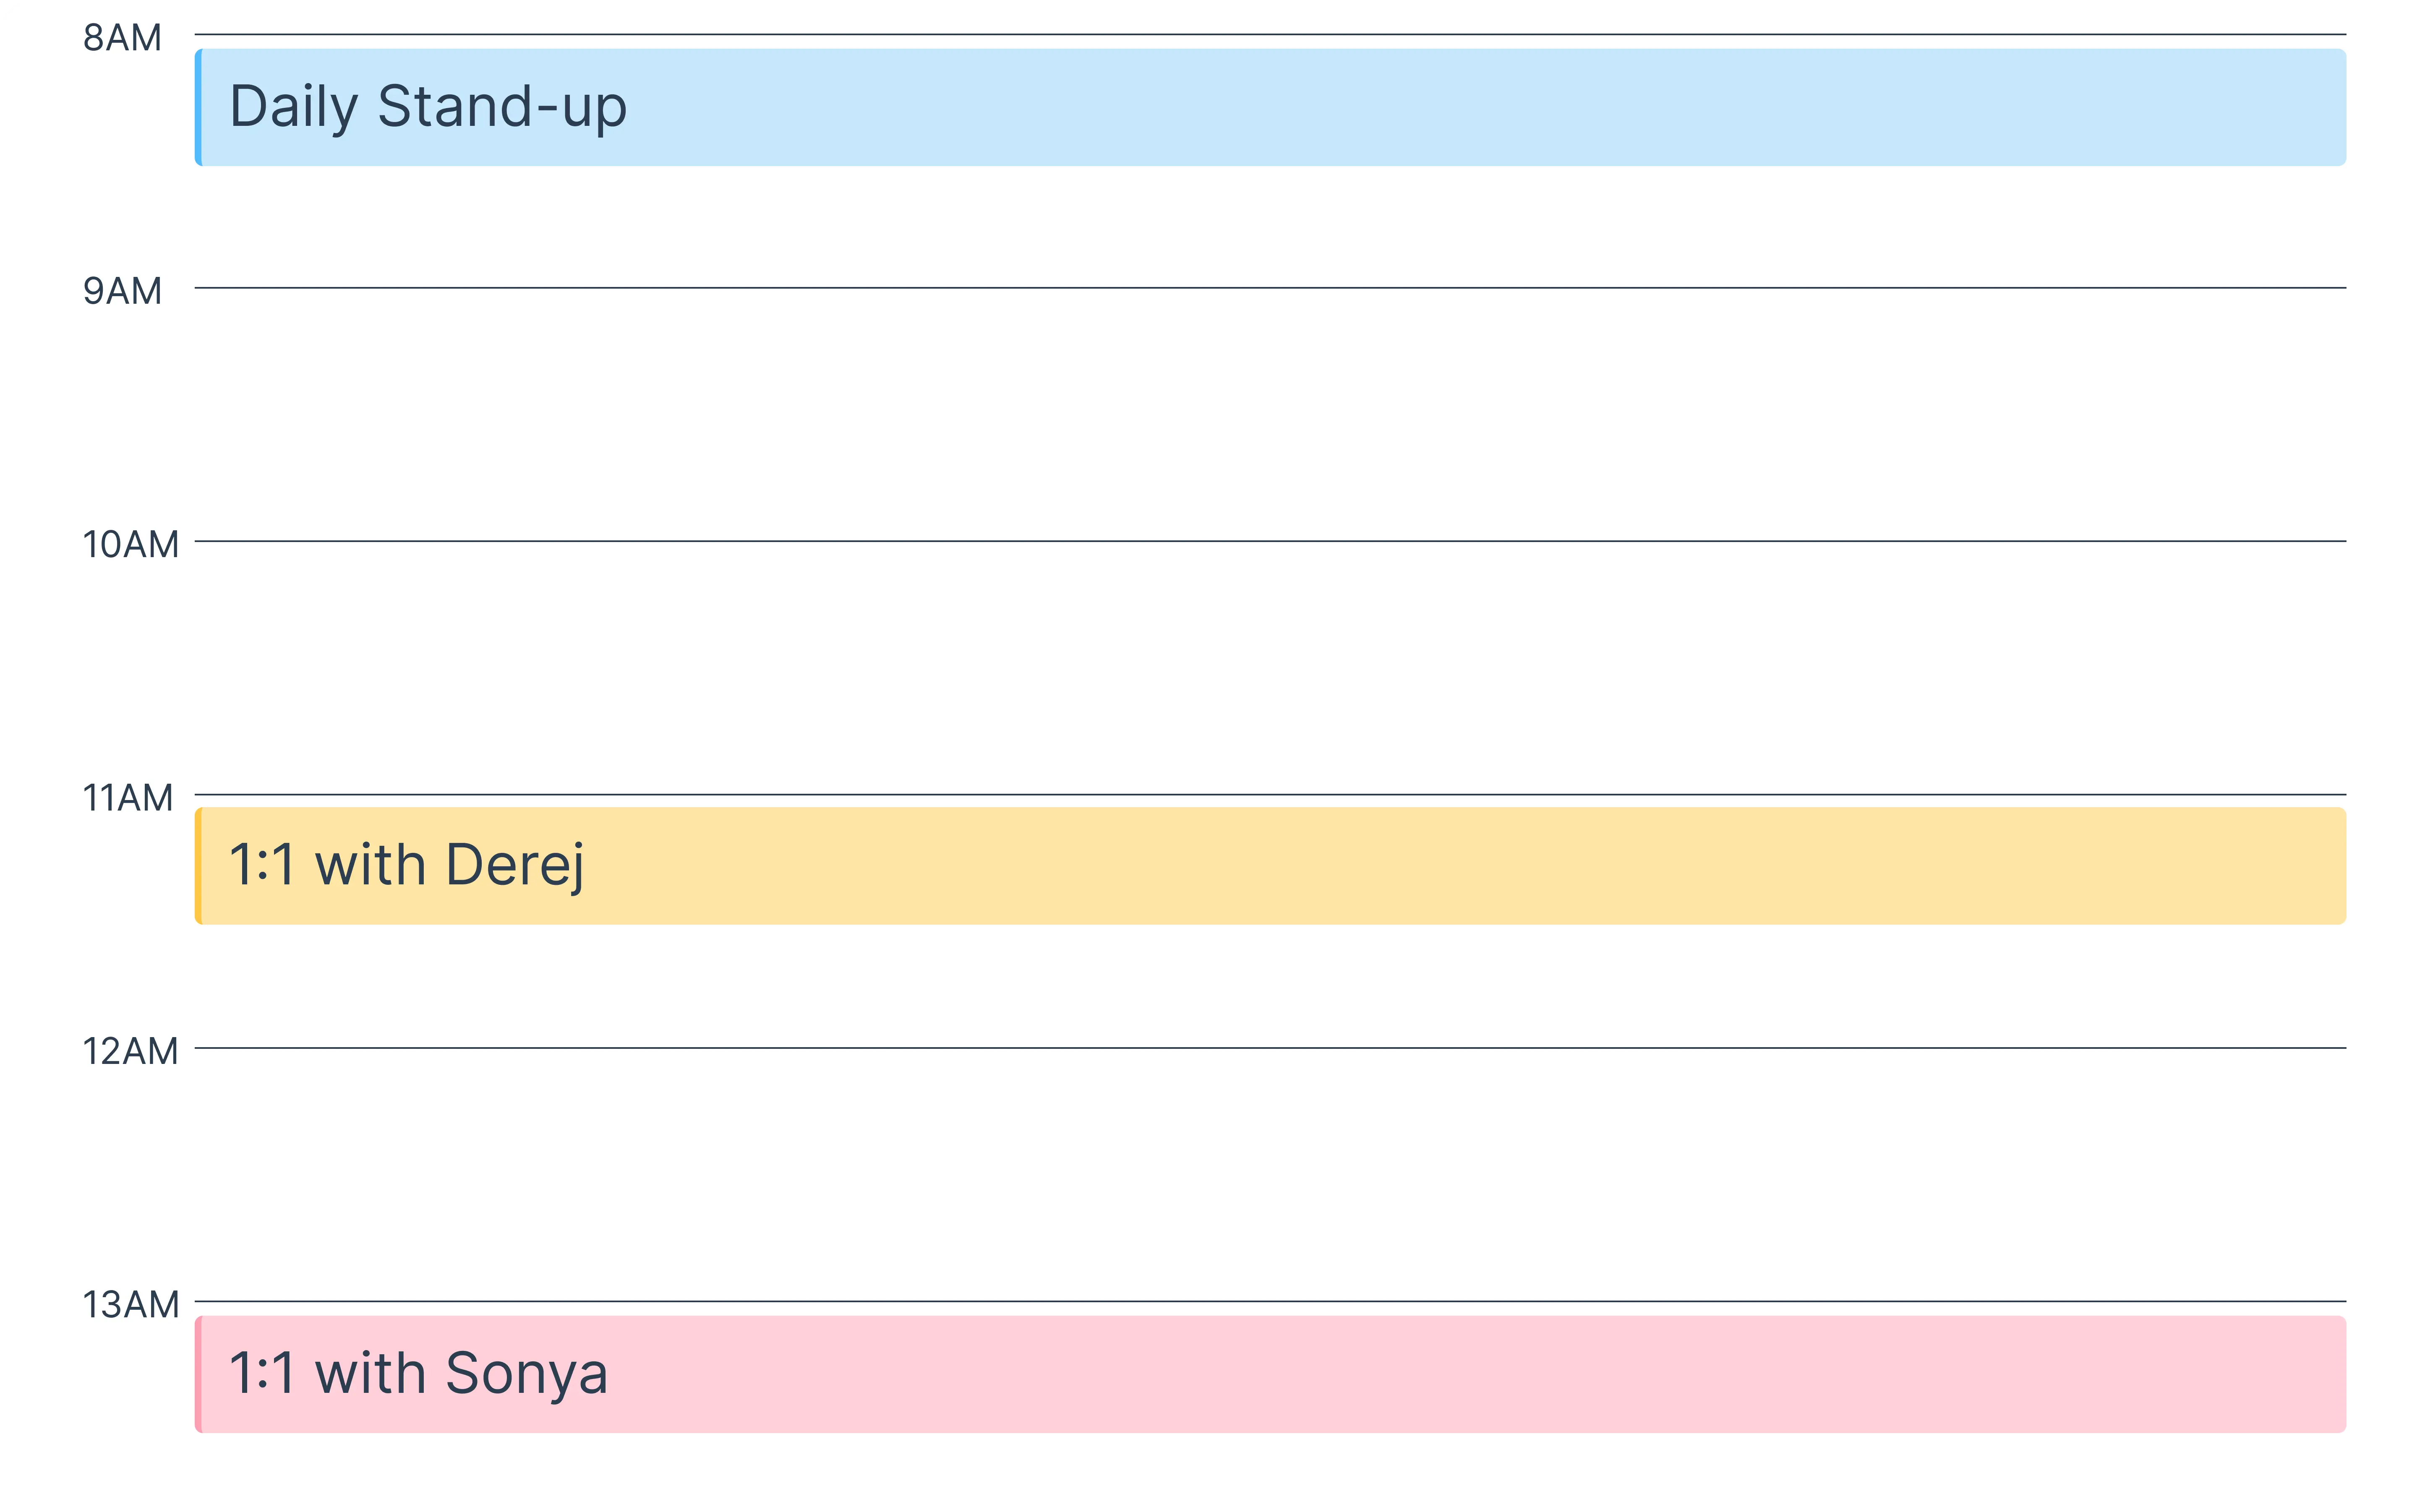Select the empty 10AM time slot

click(x=1270, y=668)
